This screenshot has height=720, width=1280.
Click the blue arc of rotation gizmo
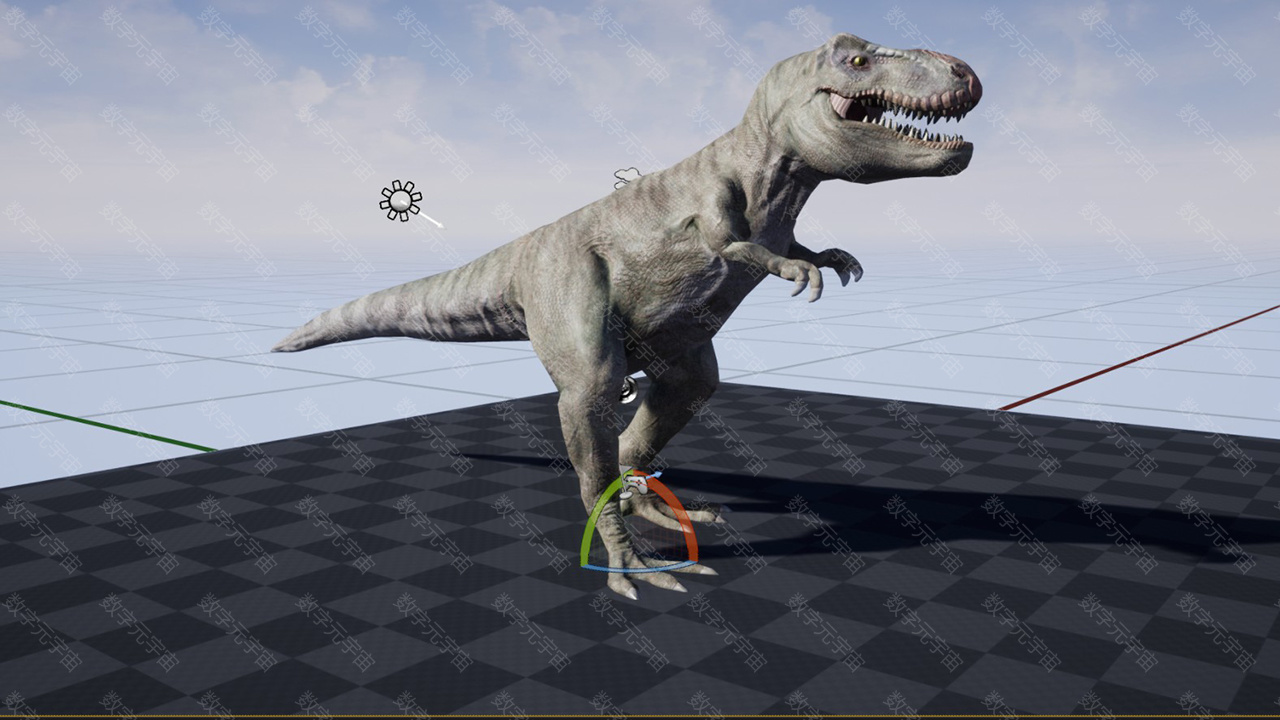click(x=640, y=568)
